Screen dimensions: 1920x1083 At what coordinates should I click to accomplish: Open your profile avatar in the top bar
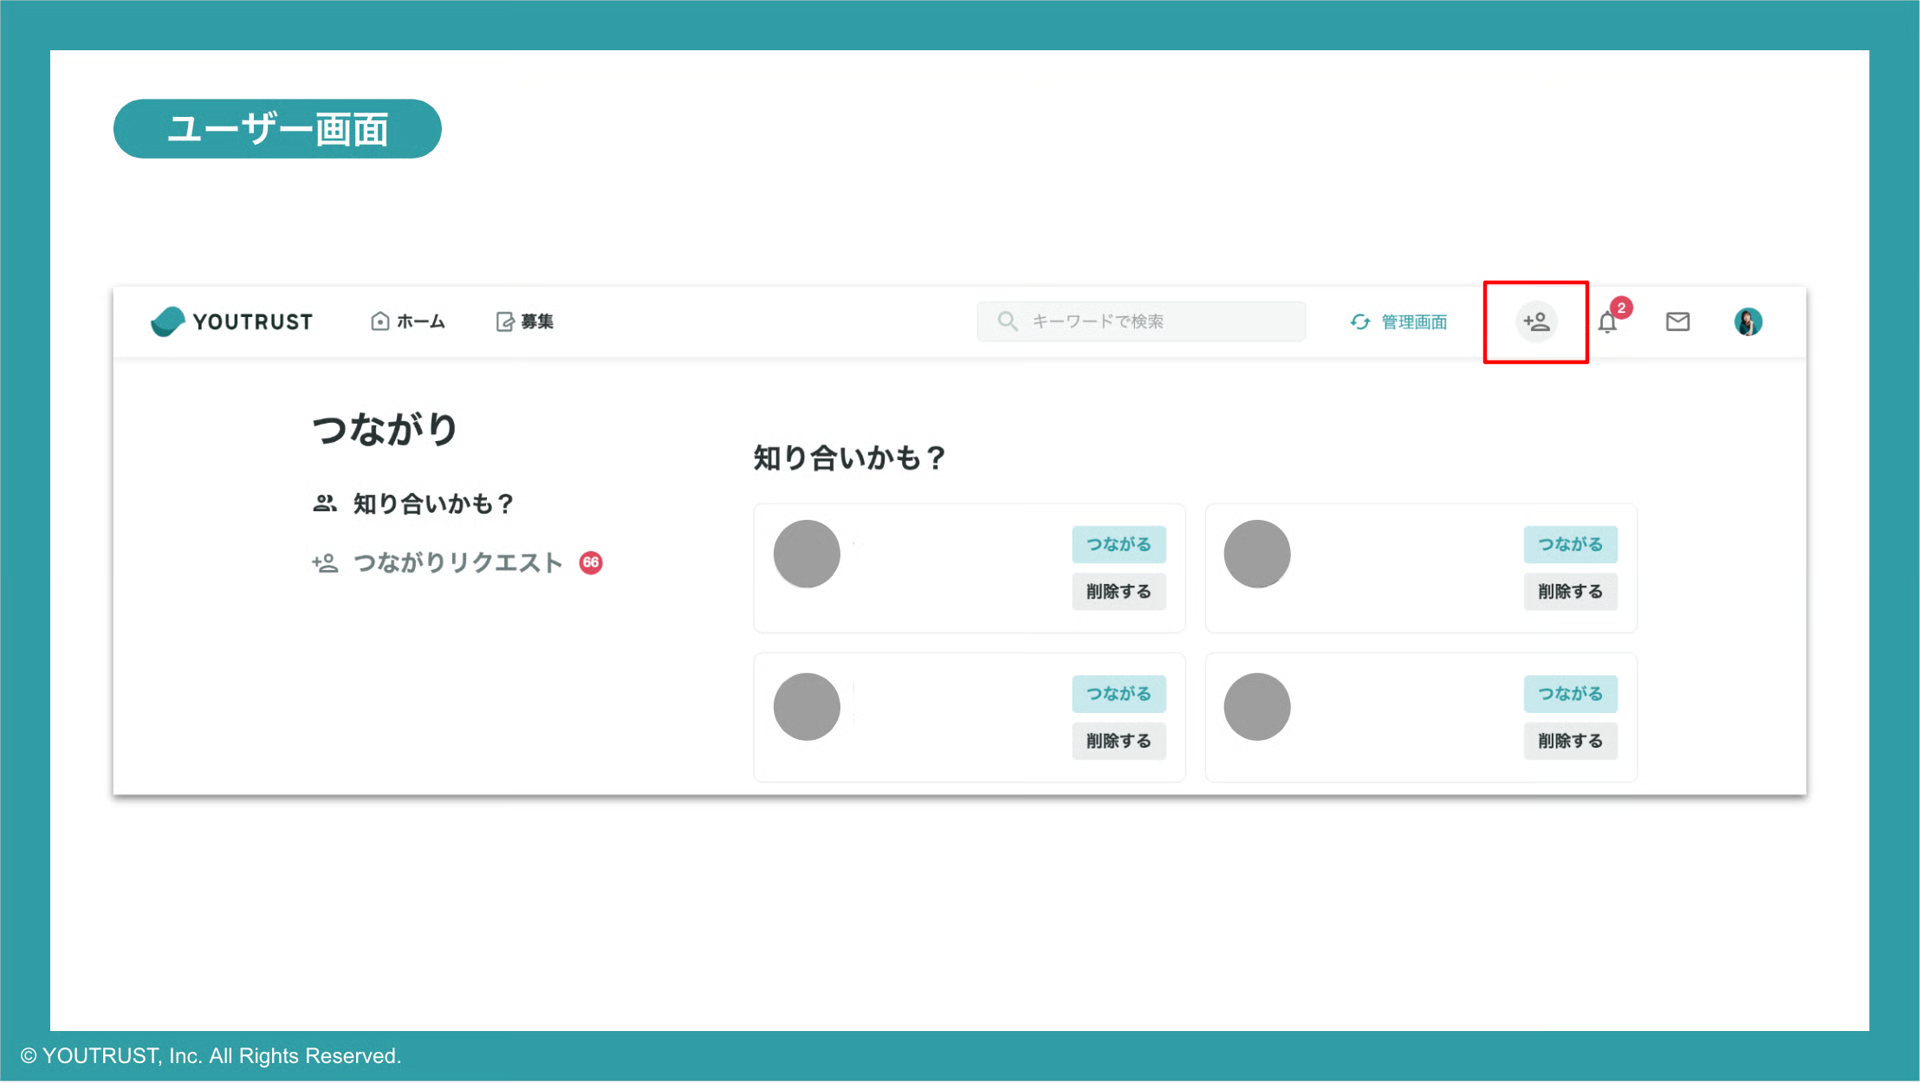point(1747,321)
